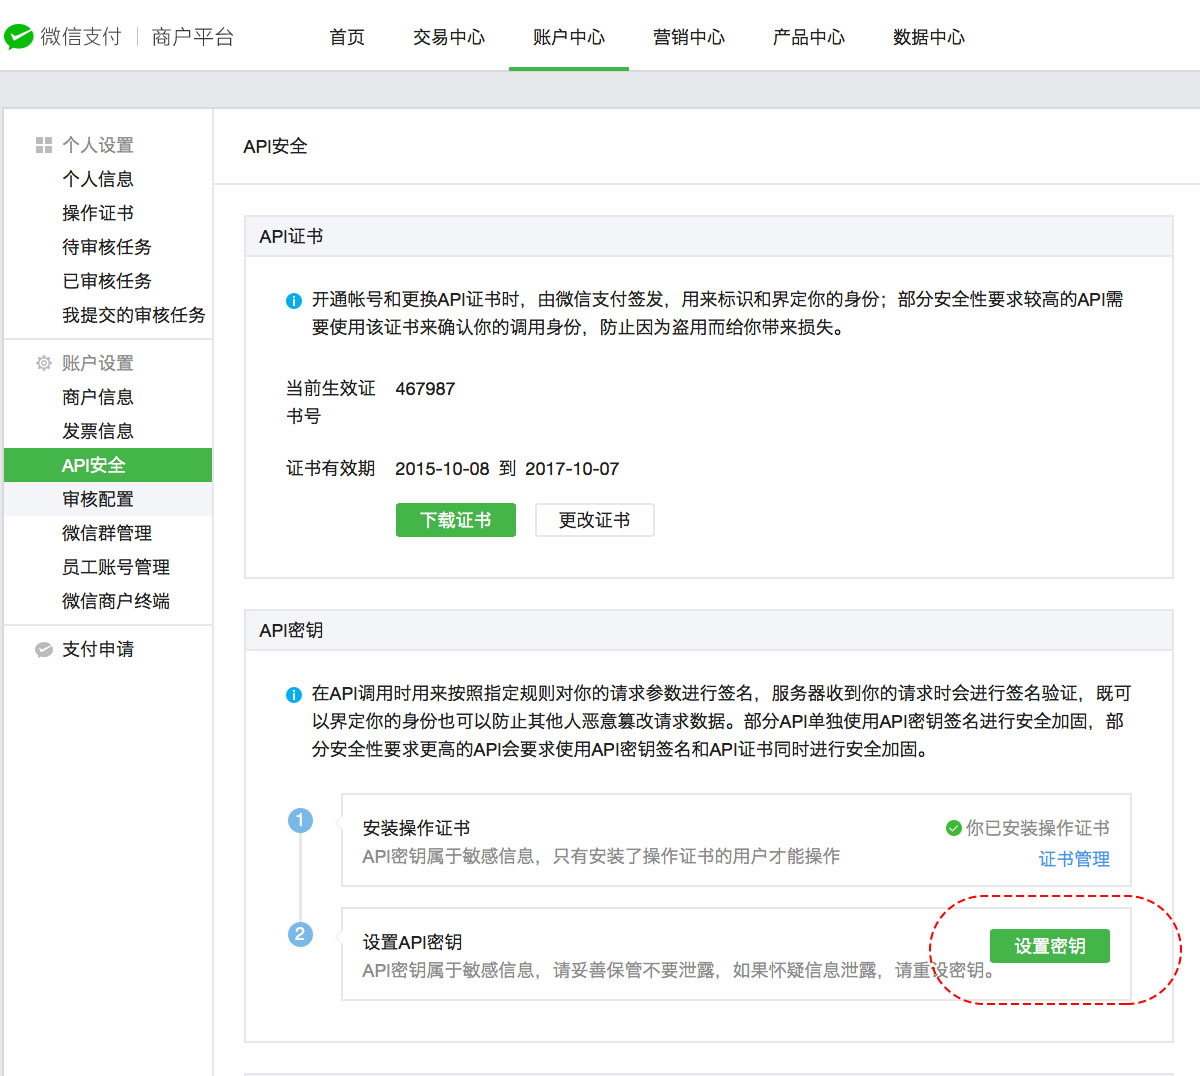
Task: Open 我提交的审核任务 in sidebar
Action: [x=134, y=315]
